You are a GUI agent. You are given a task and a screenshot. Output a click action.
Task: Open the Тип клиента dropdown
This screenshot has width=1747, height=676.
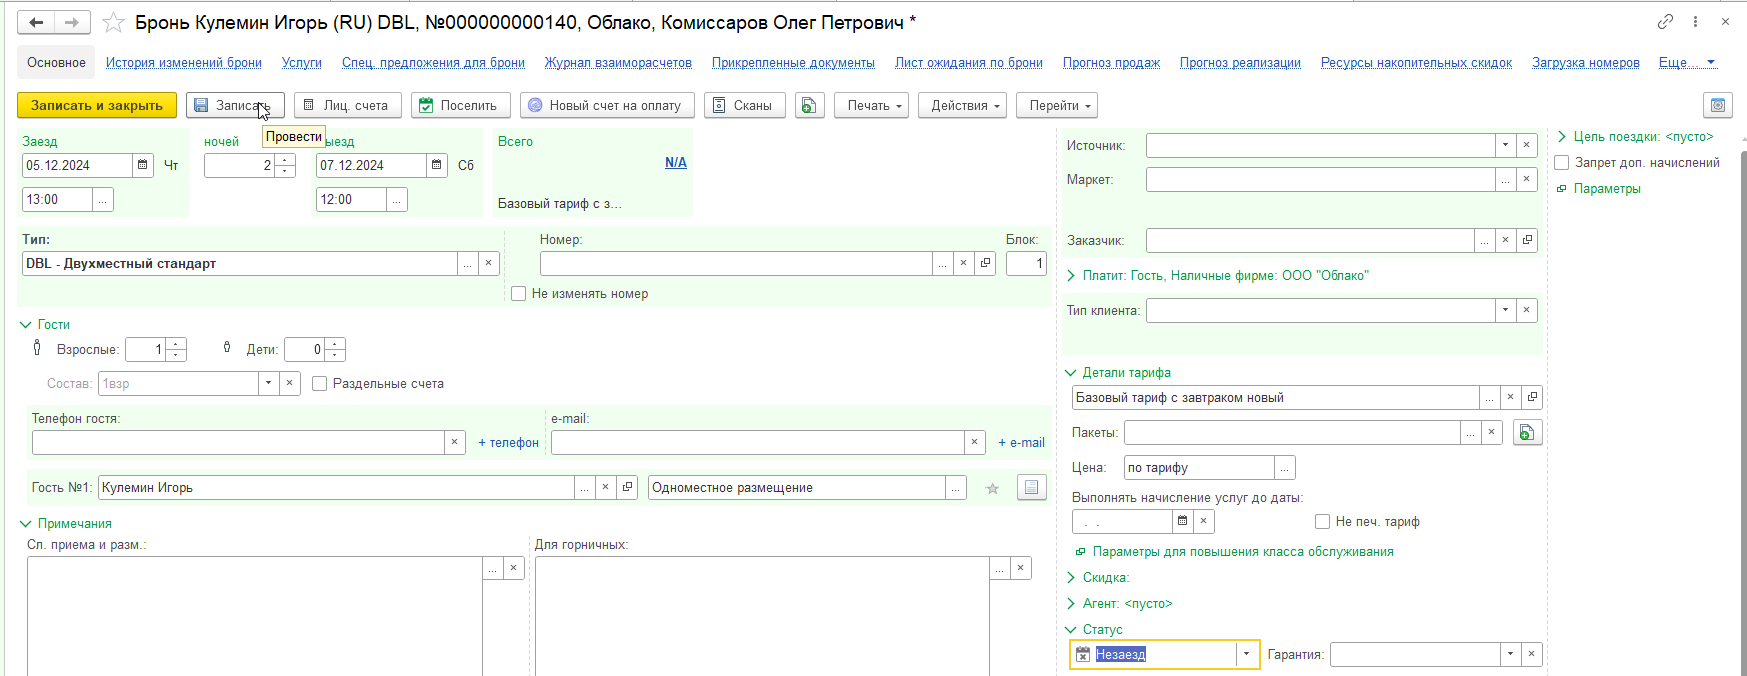pos(1506,310)
